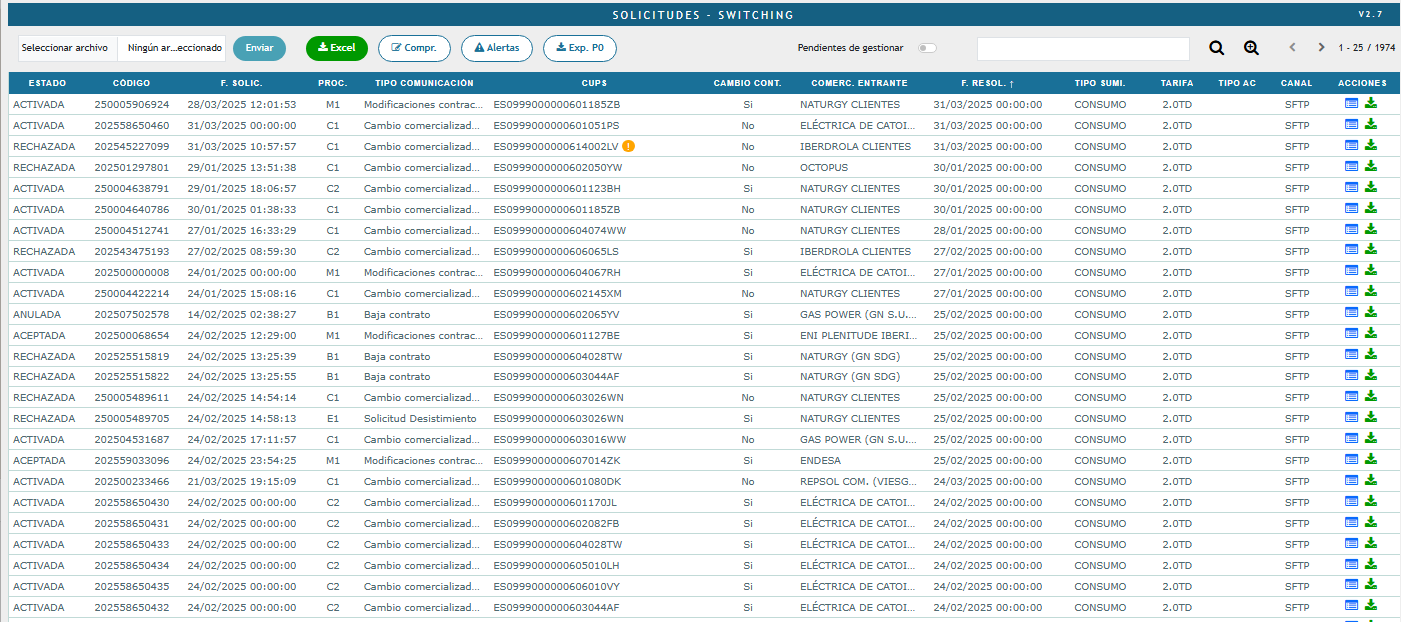Screen dimensions: 1401x622
Task: Click the Exp. P0 export button
Action: [x=579, y=48]
